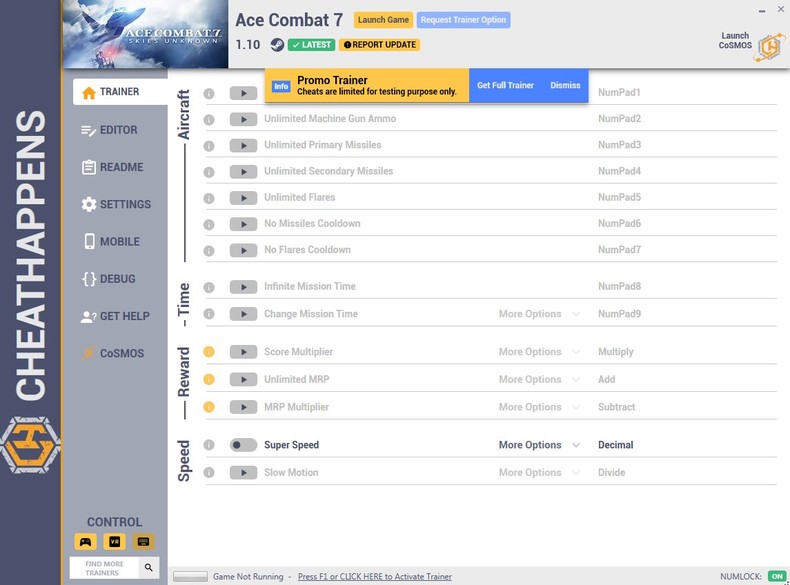Click the Multiply hotkey for Score Multiplier
Image resolution: width=790 pixels, height=585 pixels.
[616, 352]
